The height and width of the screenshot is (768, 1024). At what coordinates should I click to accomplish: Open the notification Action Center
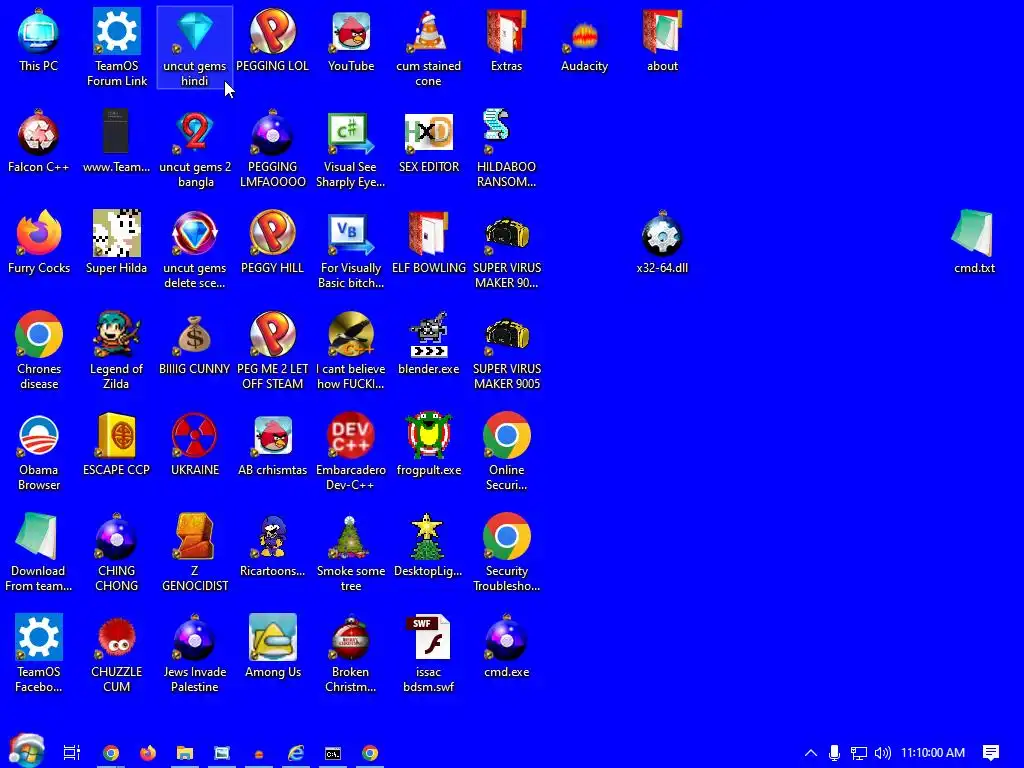pos(991,753)
